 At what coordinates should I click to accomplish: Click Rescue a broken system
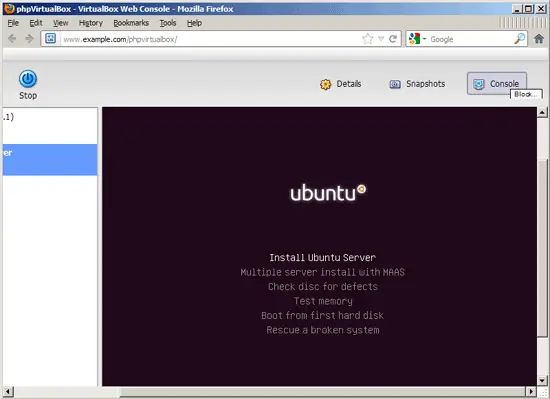tap(323, 330)
